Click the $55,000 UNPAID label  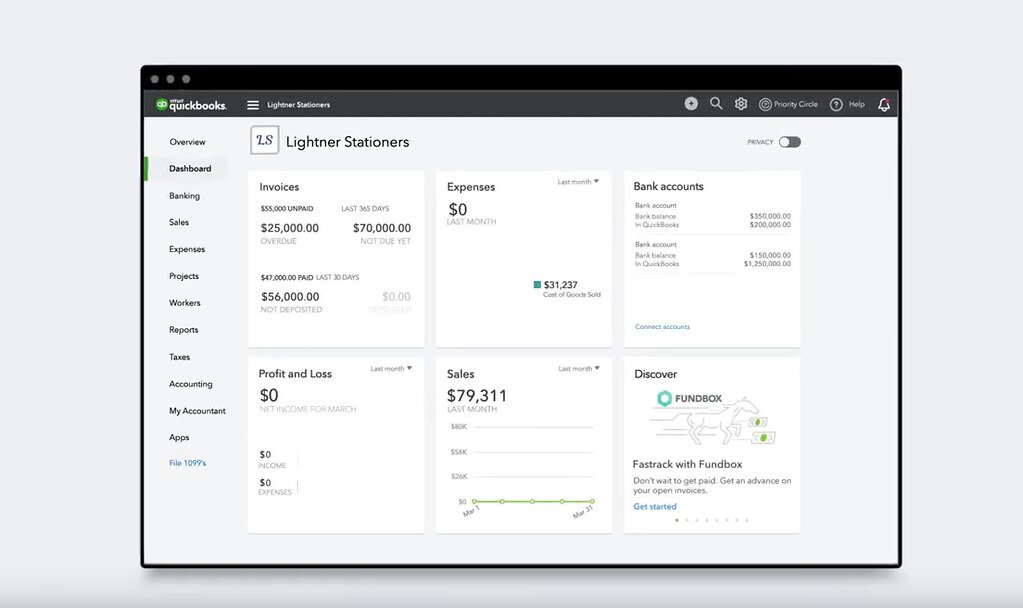coord(287,209)
